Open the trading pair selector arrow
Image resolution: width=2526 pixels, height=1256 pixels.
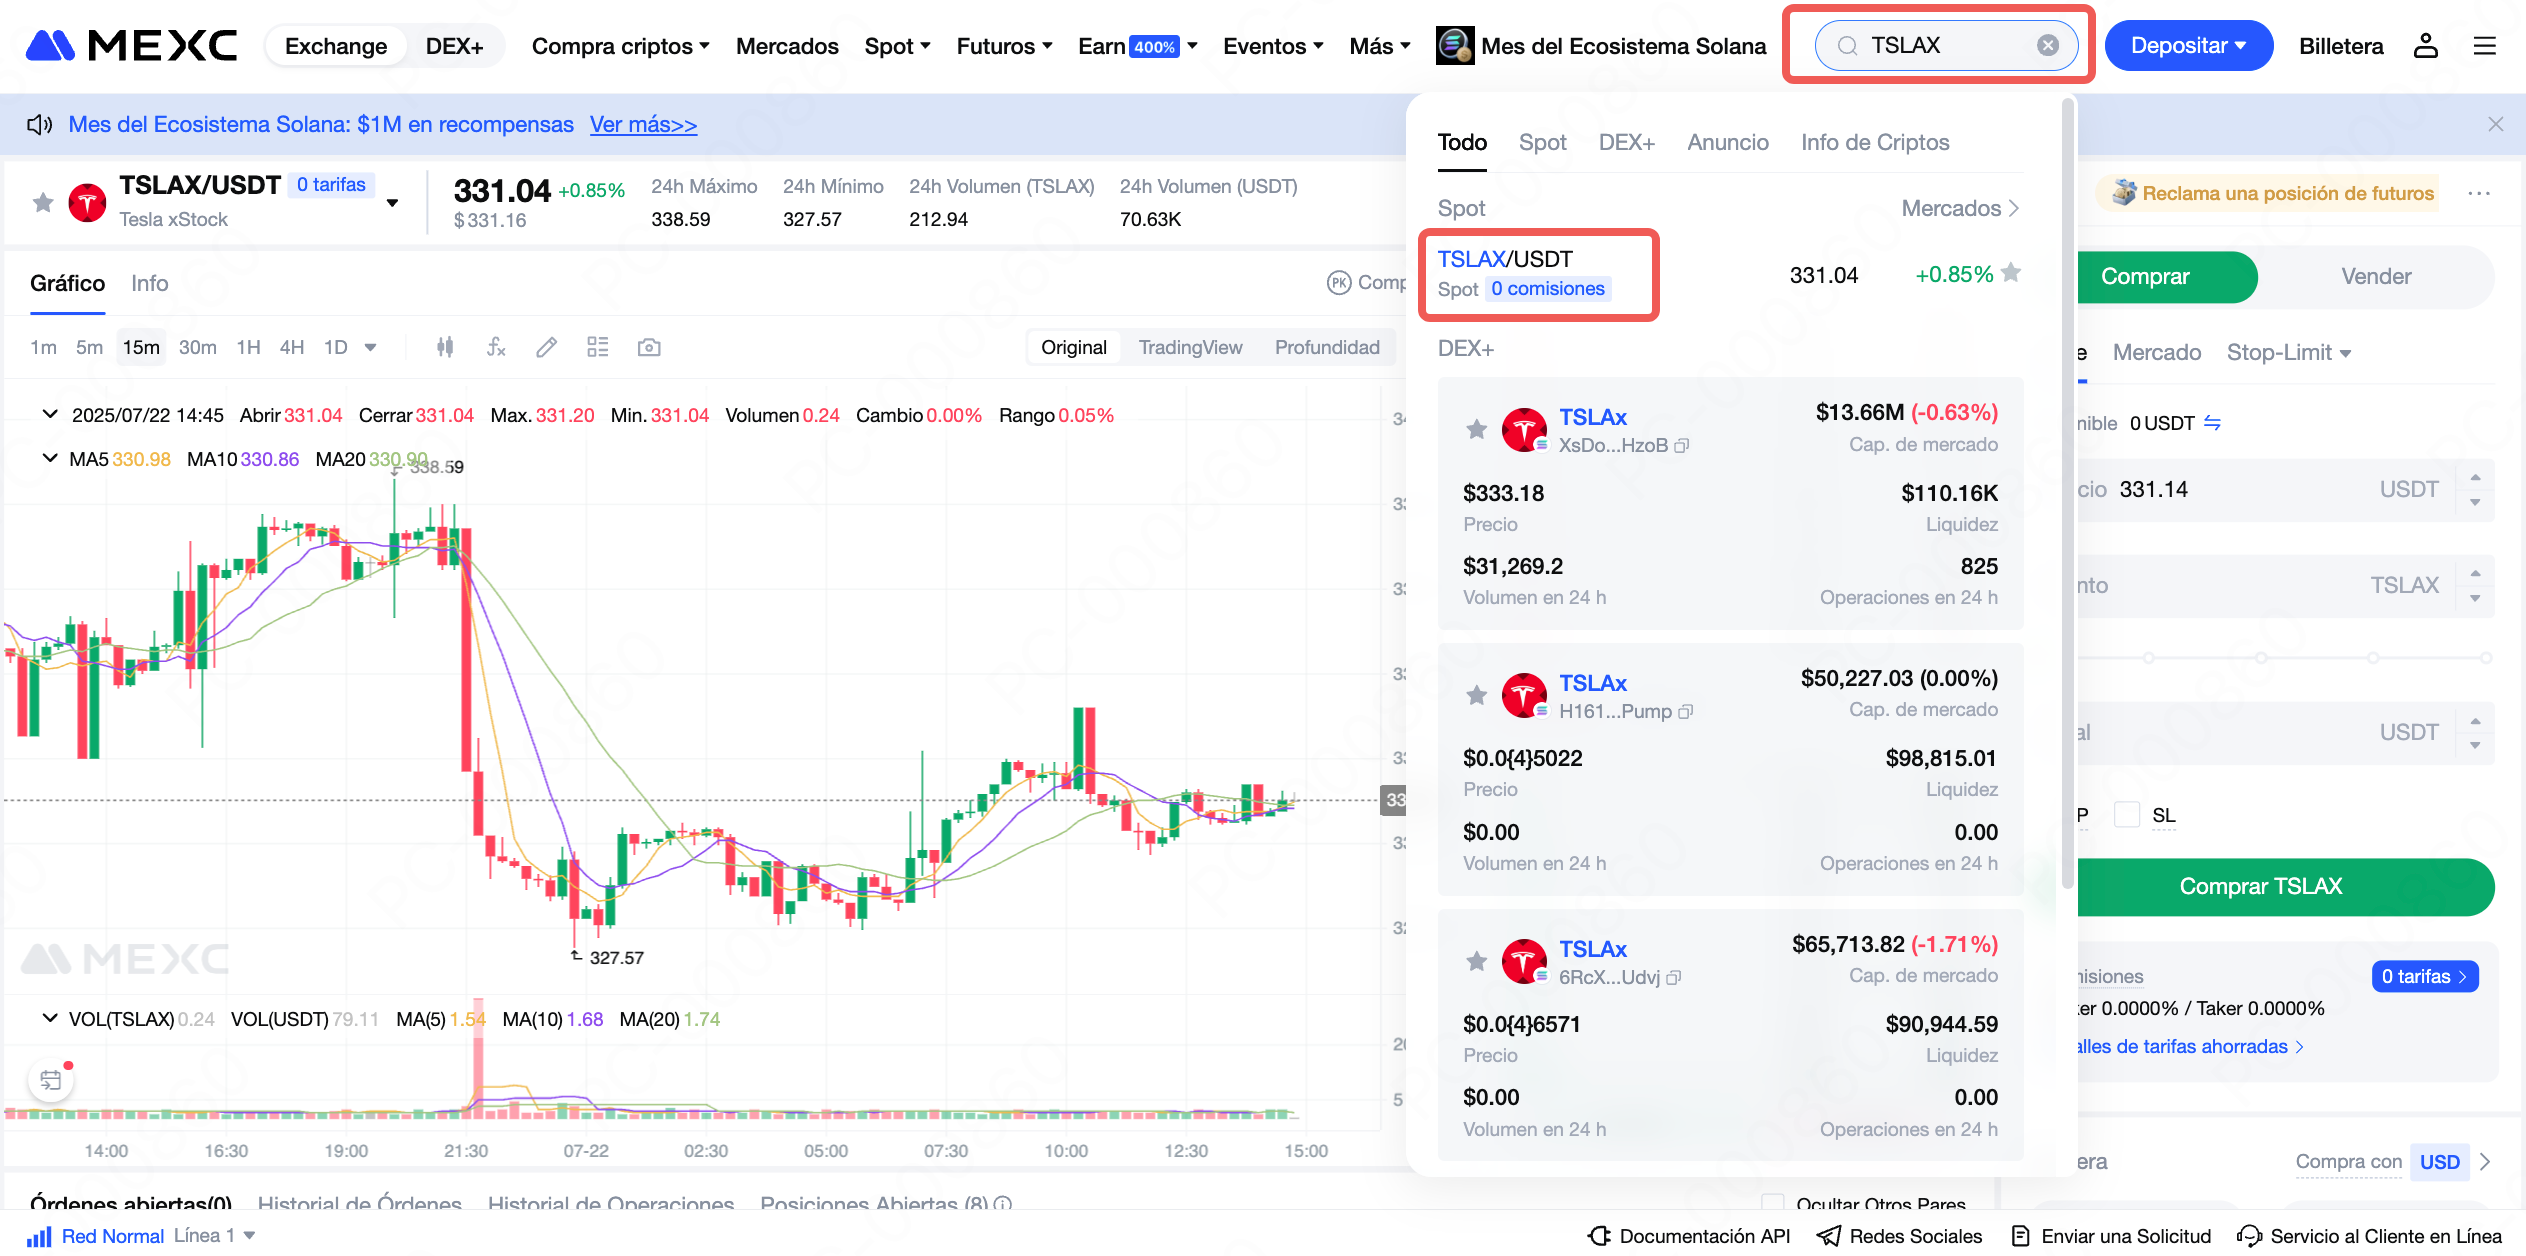tap(392, 203)
